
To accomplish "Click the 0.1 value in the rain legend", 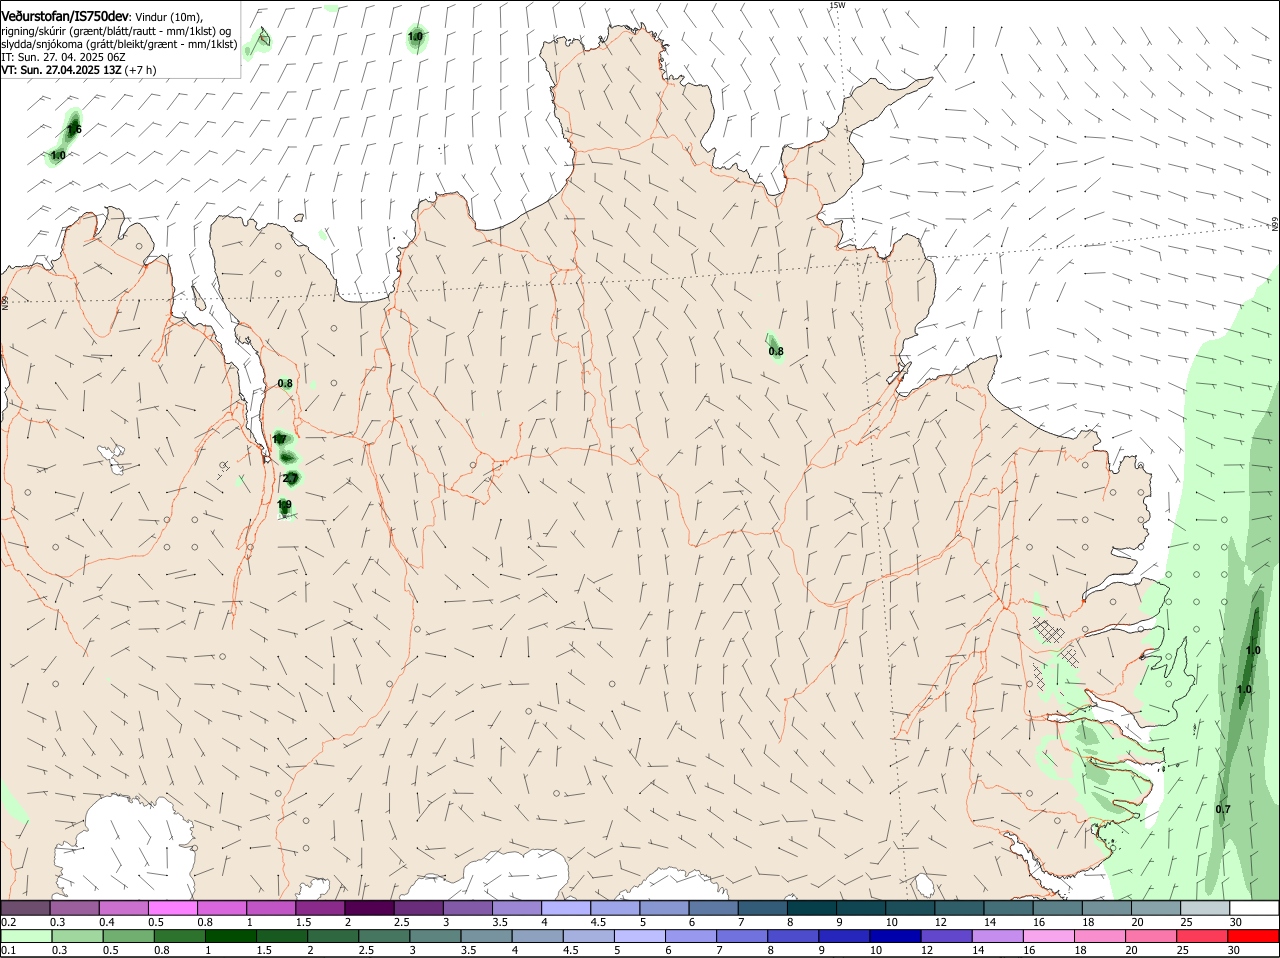I will click(8, 950).
